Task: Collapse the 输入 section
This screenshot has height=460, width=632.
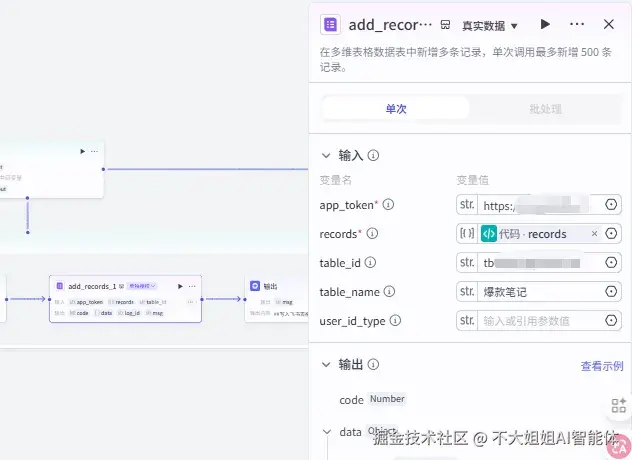Action: [326, 156]
